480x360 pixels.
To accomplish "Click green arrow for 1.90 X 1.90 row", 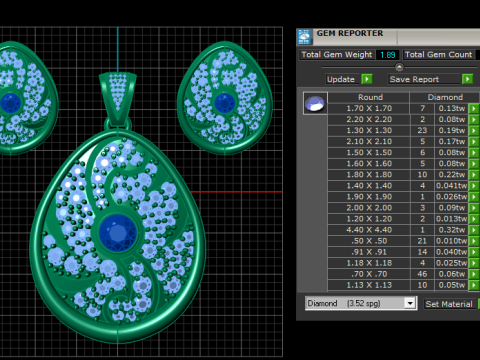I will pos(474,197).
